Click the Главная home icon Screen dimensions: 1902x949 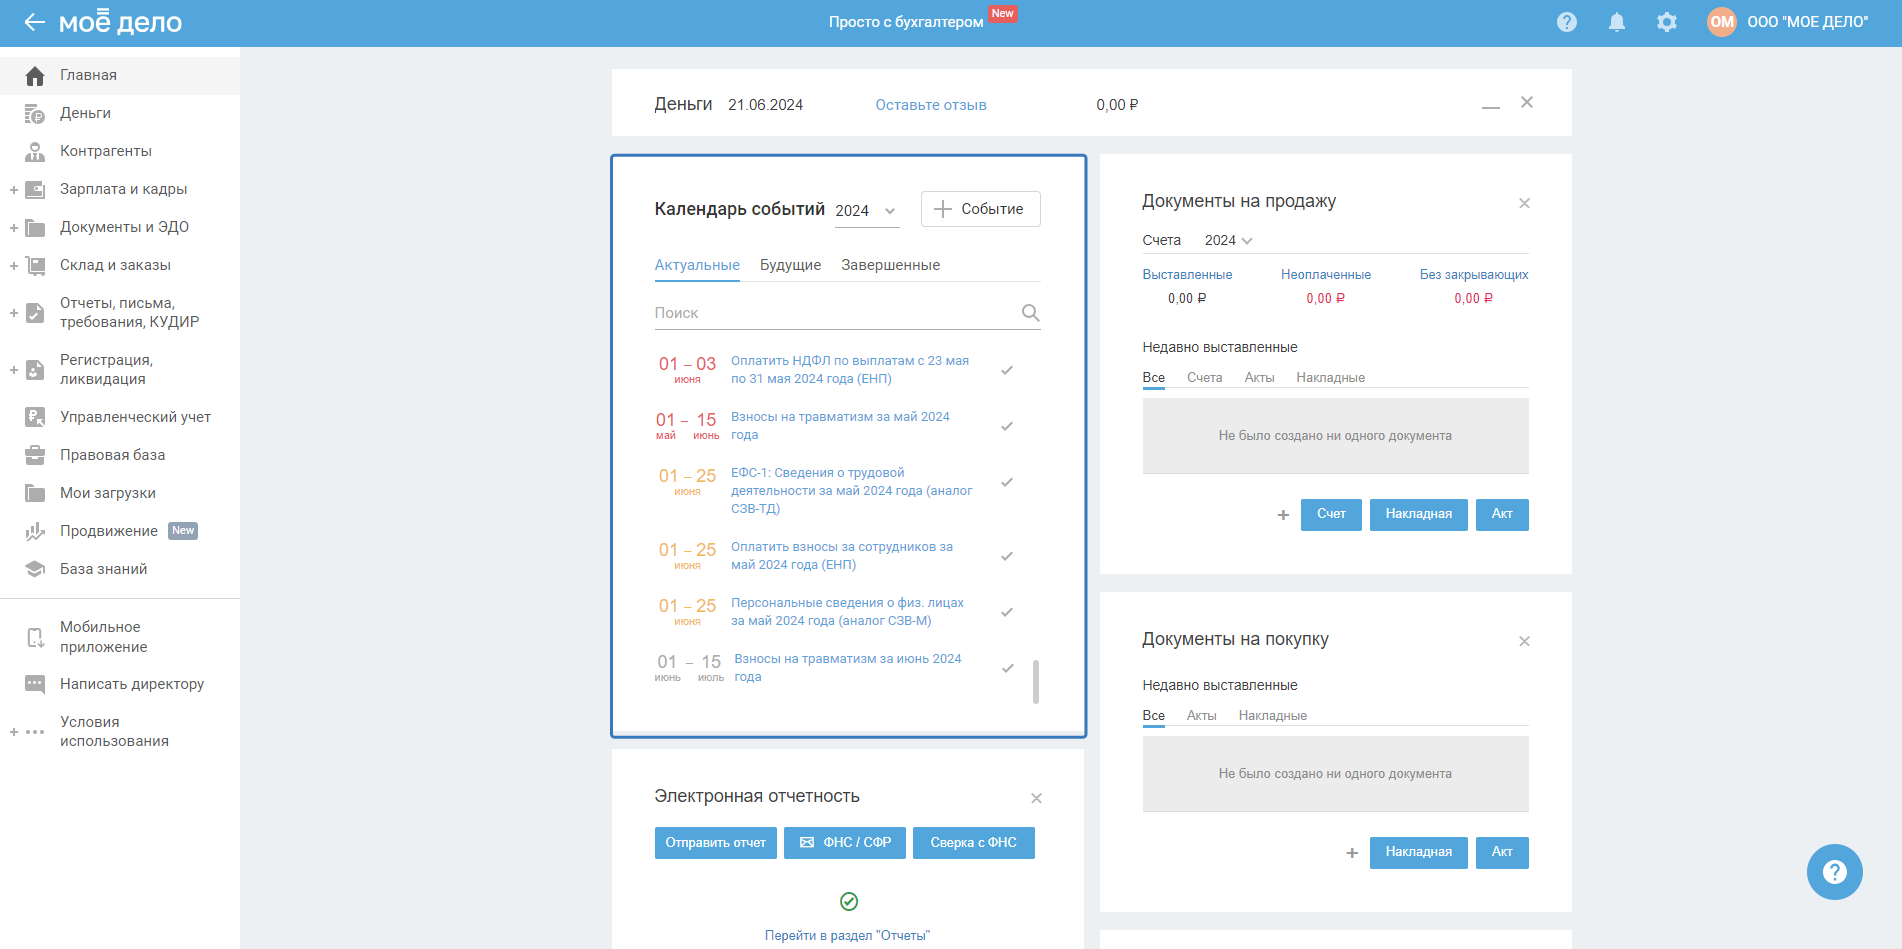35,76
